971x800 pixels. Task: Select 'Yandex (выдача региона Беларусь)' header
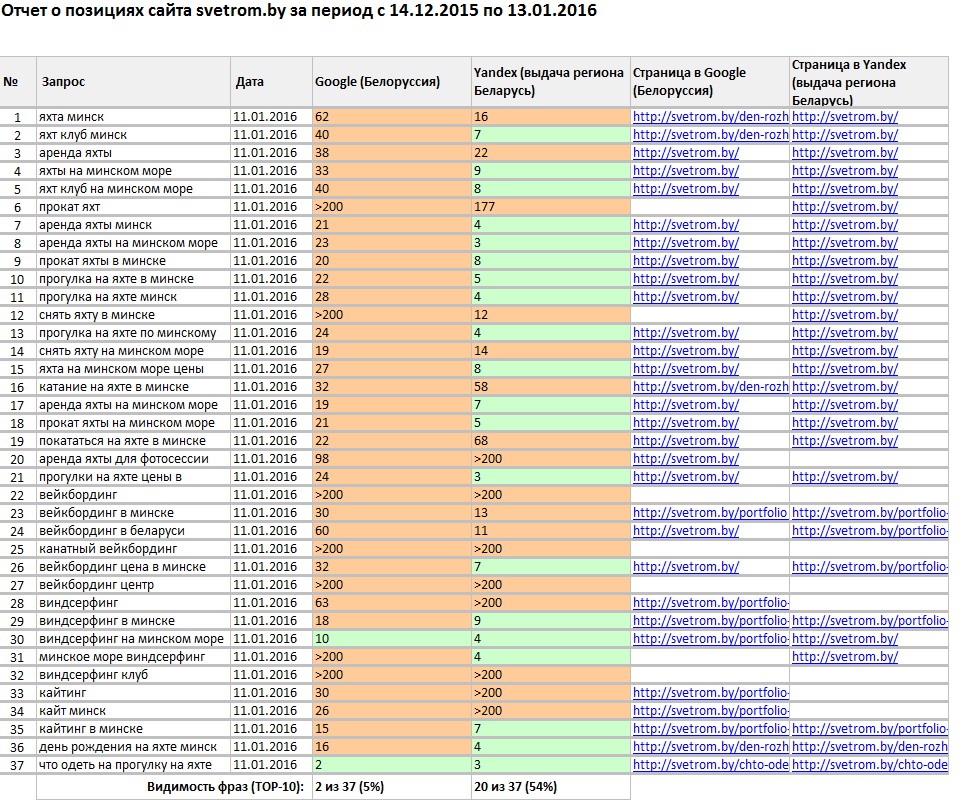point(551,82)
